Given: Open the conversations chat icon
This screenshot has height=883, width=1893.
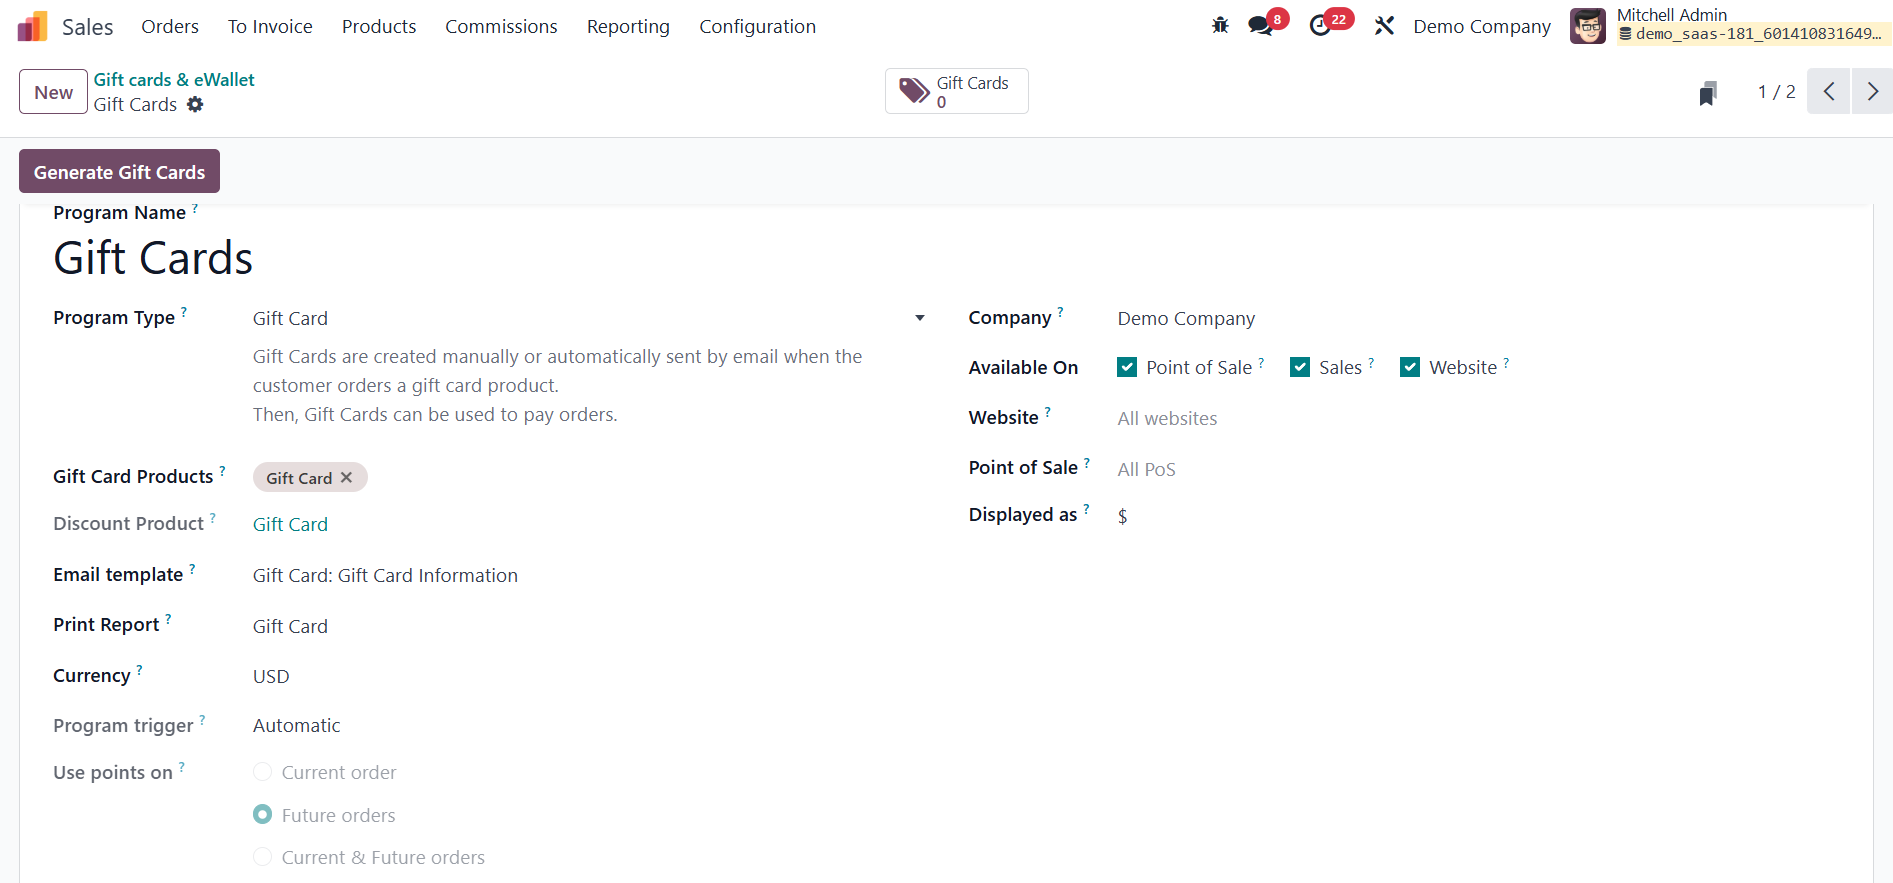Looking at the screenshot, I should point(1260,26).
